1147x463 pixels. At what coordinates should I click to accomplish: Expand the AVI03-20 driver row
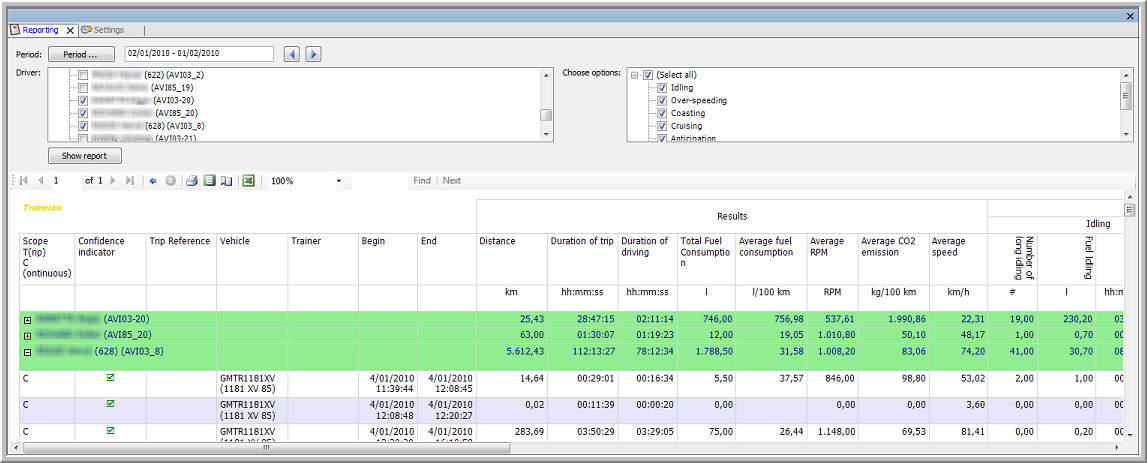(27, 320)
